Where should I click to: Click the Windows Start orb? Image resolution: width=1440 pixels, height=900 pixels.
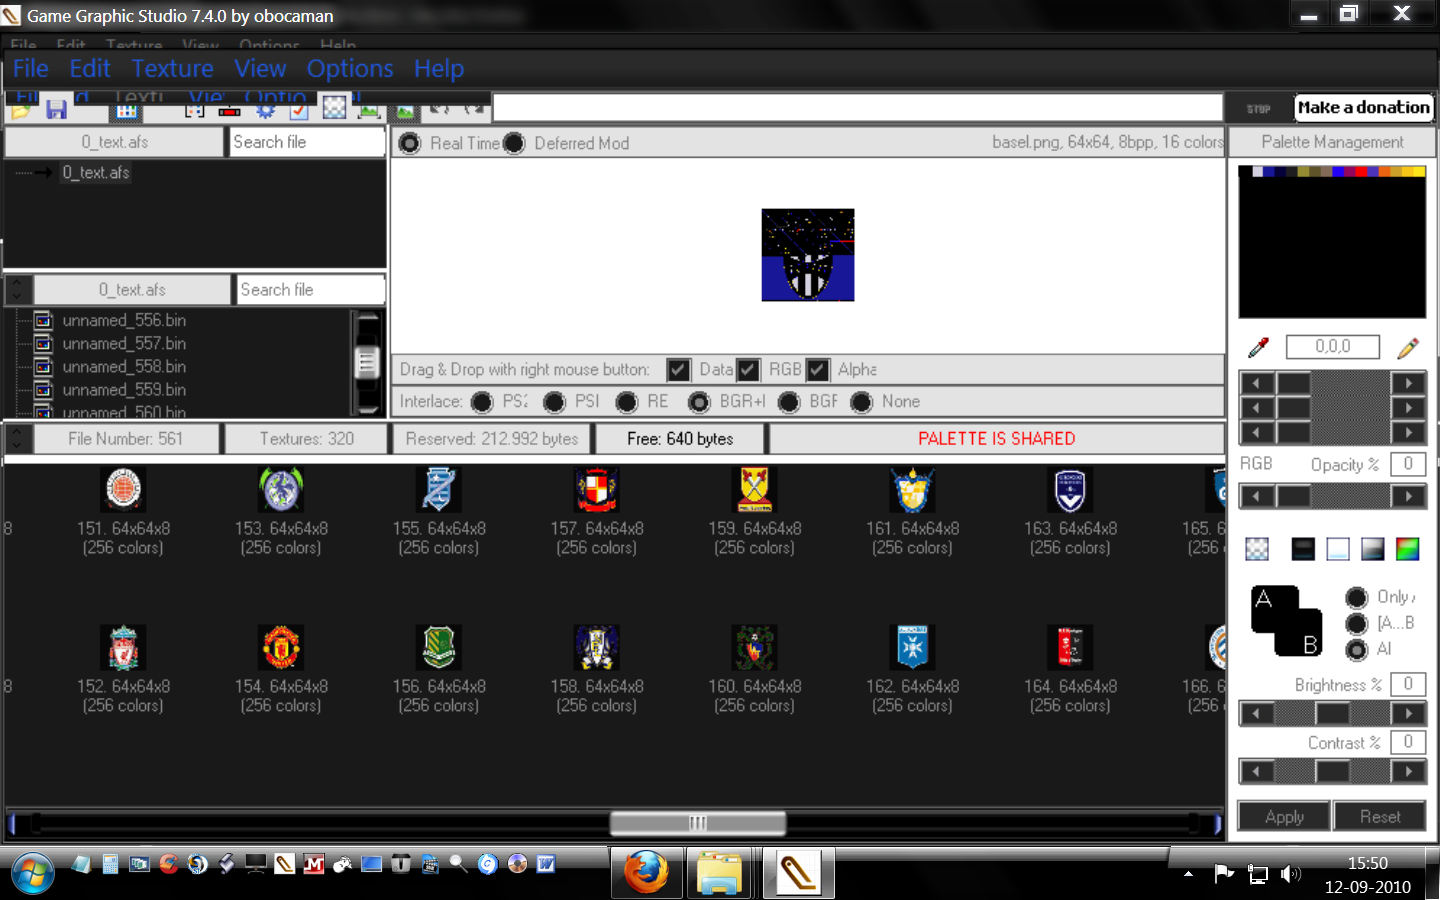[x=33, y=875]
